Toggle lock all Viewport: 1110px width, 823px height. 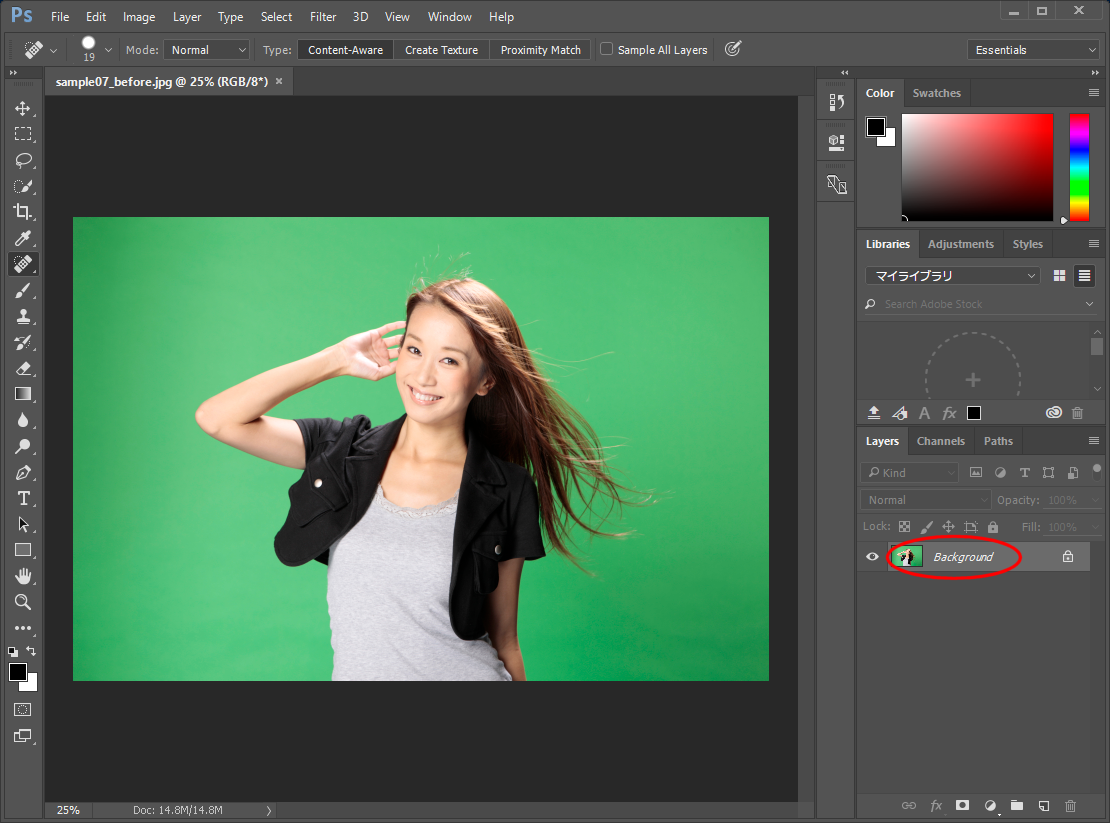tap(993, 526)
